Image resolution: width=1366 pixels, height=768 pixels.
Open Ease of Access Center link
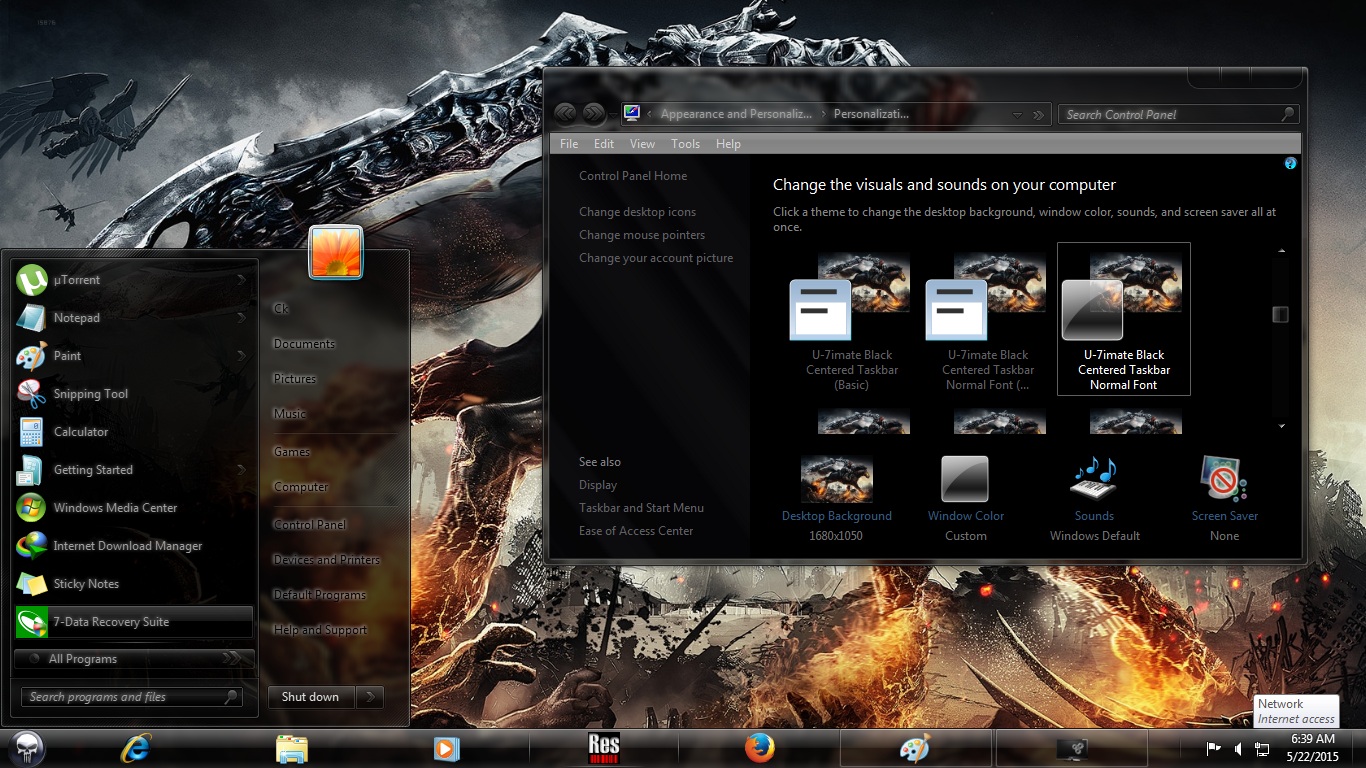coord(636,531)
